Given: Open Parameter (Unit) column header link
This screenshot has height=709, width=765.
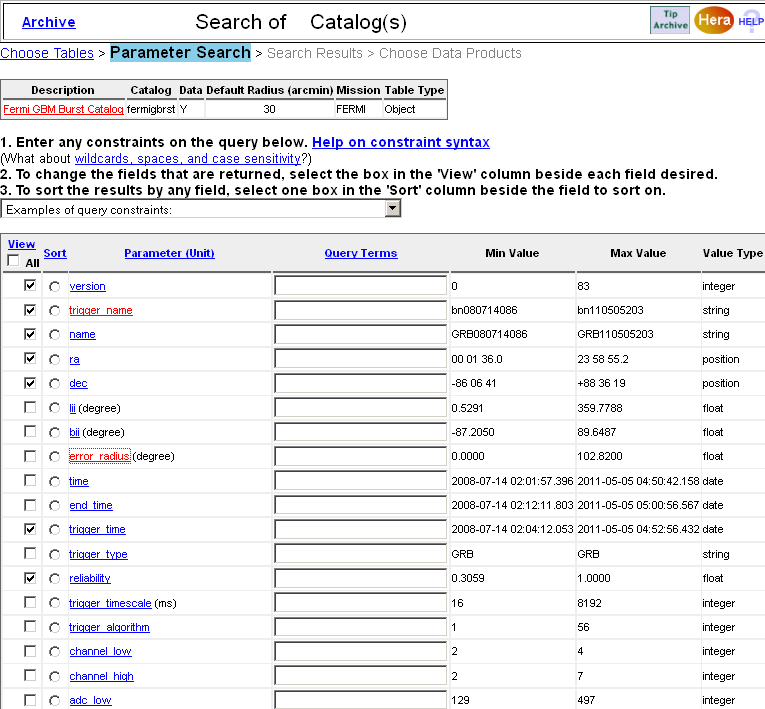Looking at the screenshot, I should tap(169, 253).
